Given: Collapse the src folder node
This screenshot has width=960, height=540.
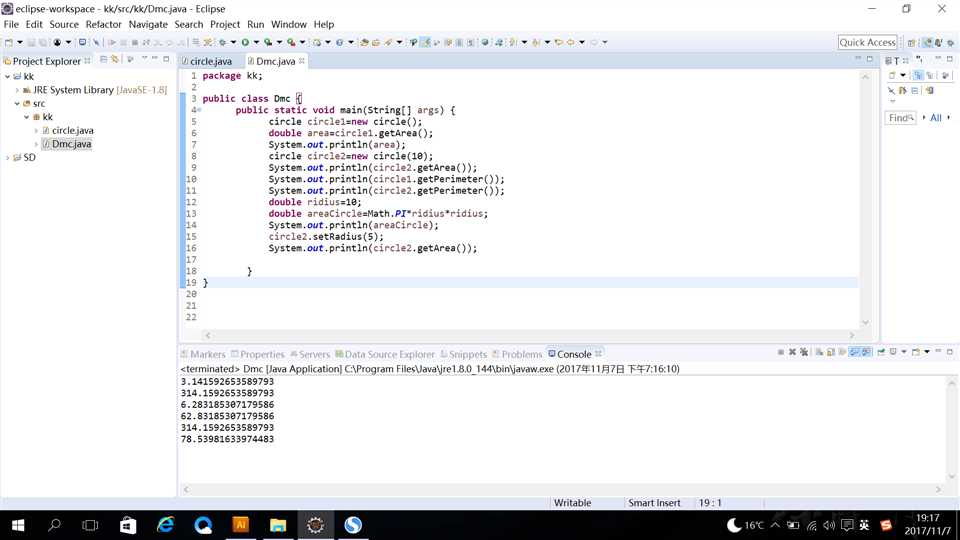Looking at the screenshot, I should point(17,103).
